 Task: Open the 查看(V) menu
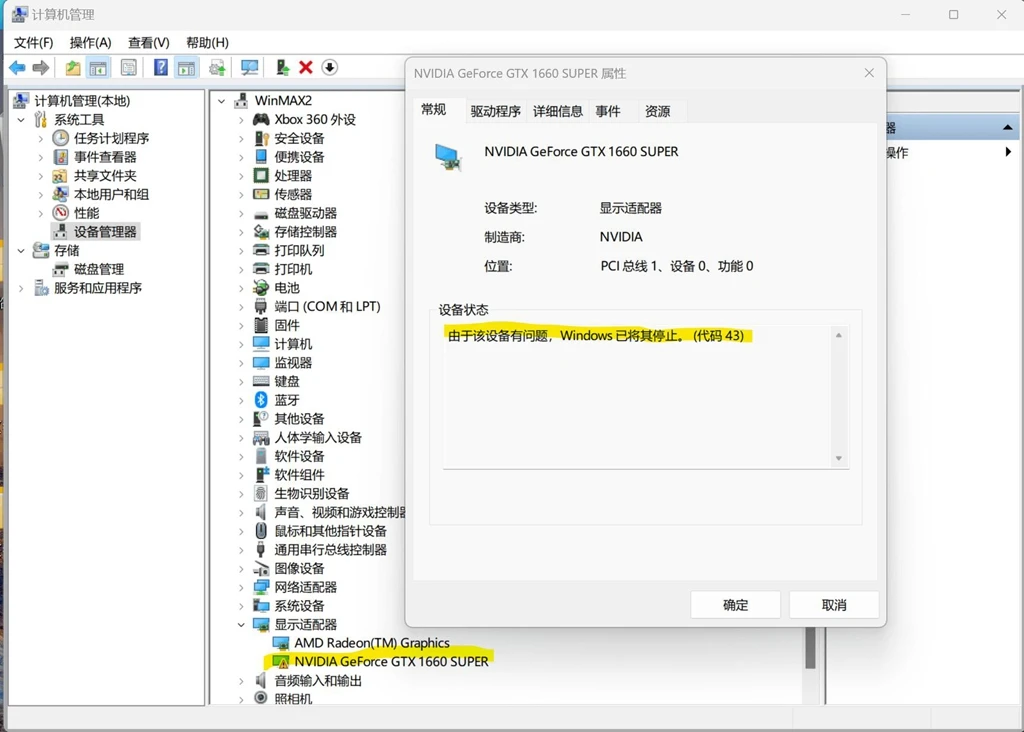coord(148,42)
